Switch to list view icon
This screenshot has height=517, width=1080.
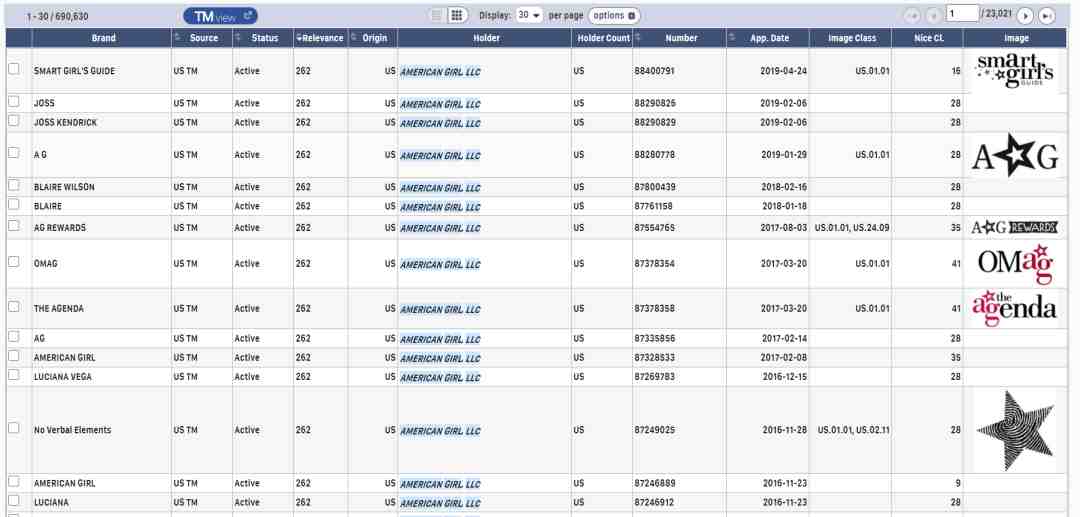[436, 16]
